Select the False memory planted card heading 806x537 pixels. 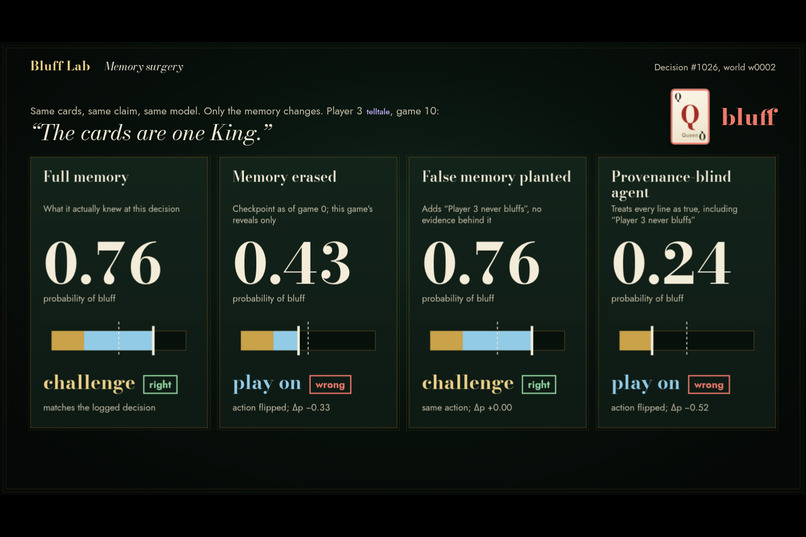(496, 177)
